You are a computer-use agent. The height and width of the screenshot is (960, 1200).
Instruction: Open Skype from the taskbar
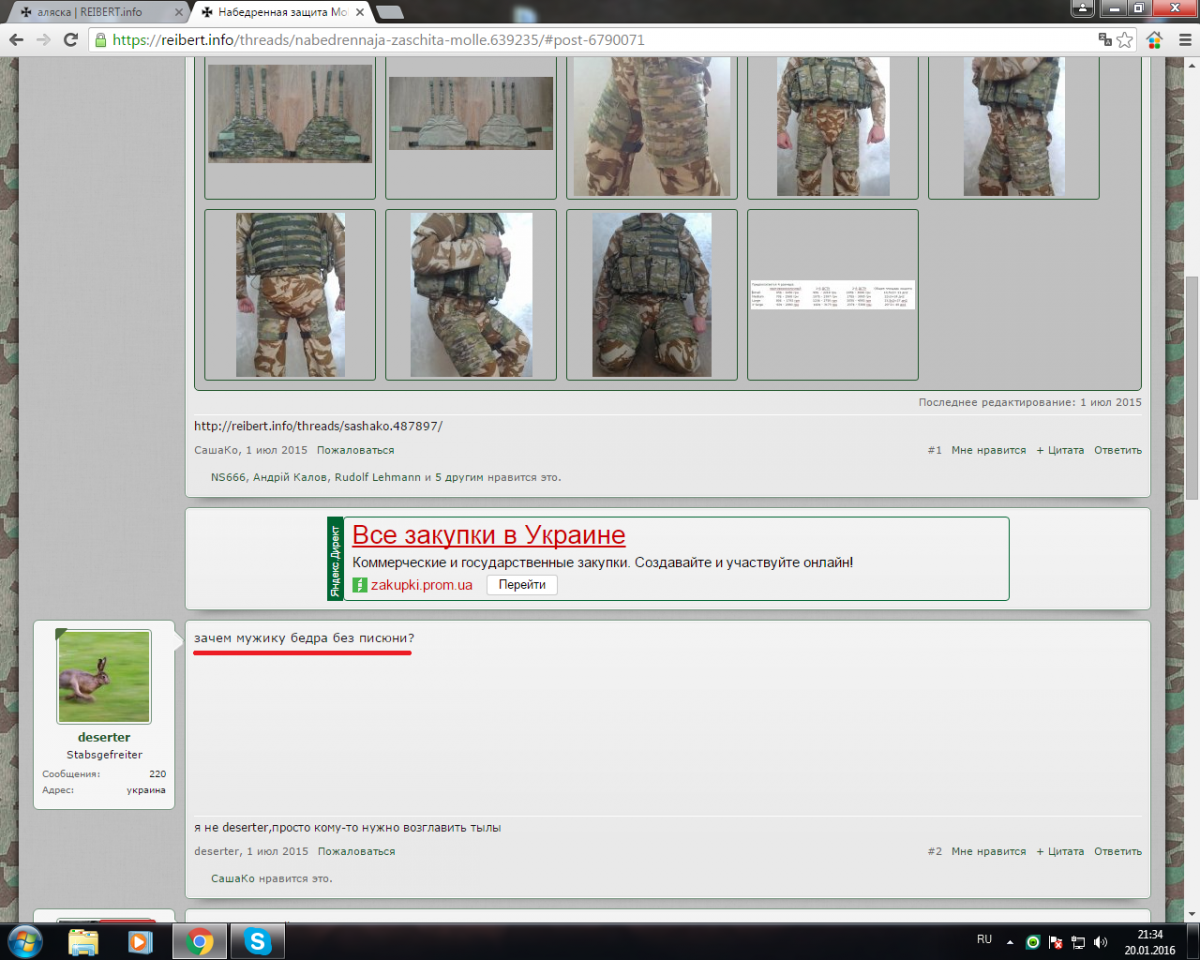pyautogui.click(x=258, y=941)
